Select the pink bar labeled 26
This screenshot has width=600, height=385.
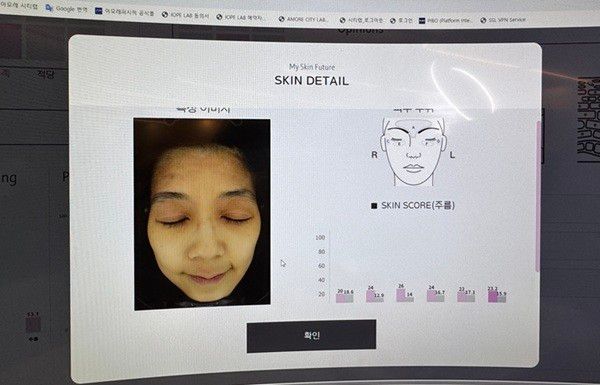pos(401,295)
